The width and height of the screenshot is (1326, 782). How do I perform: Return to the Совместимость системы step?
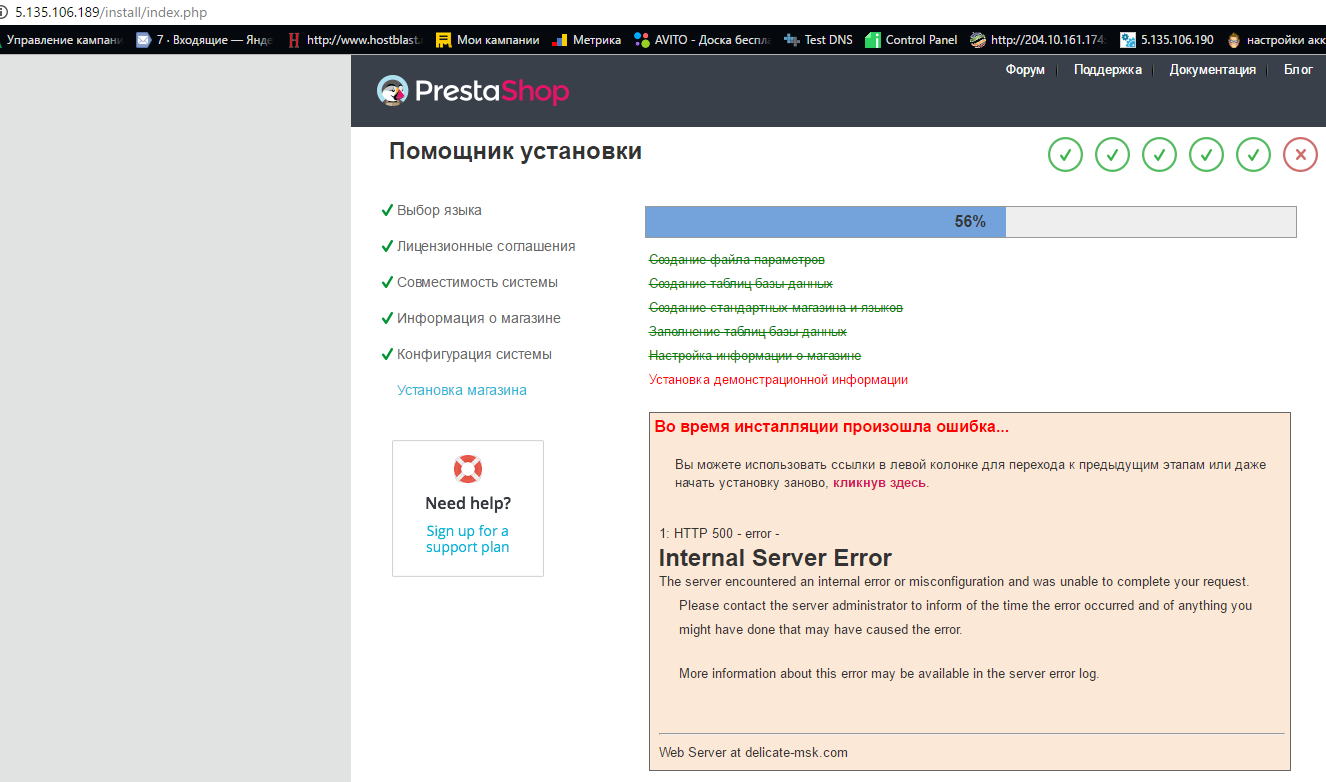point(477,282)
